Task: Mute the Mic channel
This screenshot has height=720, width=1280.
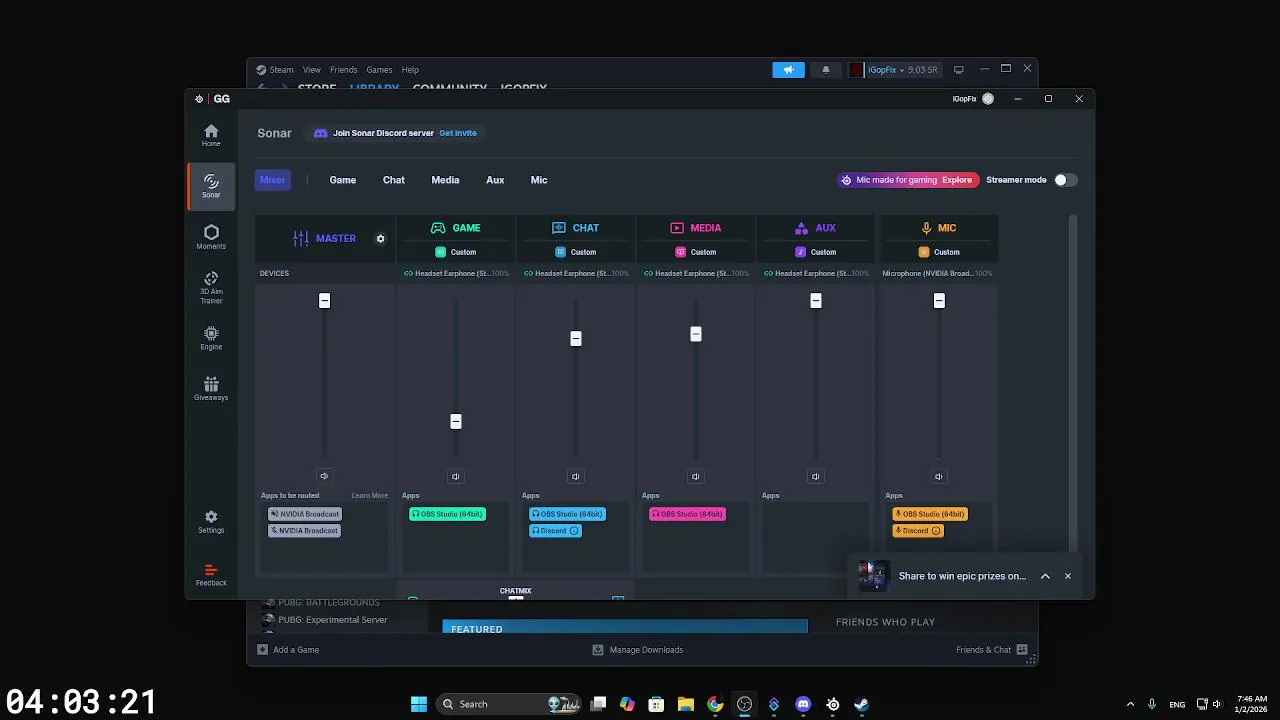Action: [x=938, y=476]
